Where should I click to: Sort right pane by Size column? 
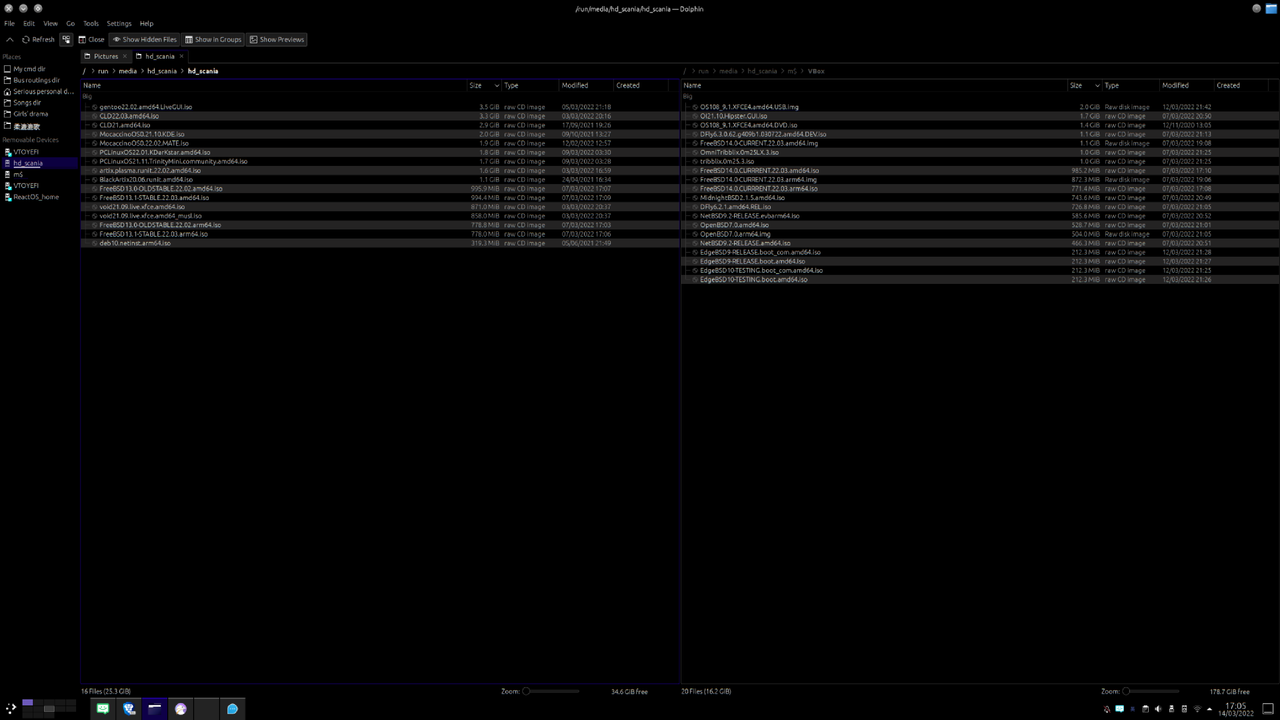[1084, 85]
